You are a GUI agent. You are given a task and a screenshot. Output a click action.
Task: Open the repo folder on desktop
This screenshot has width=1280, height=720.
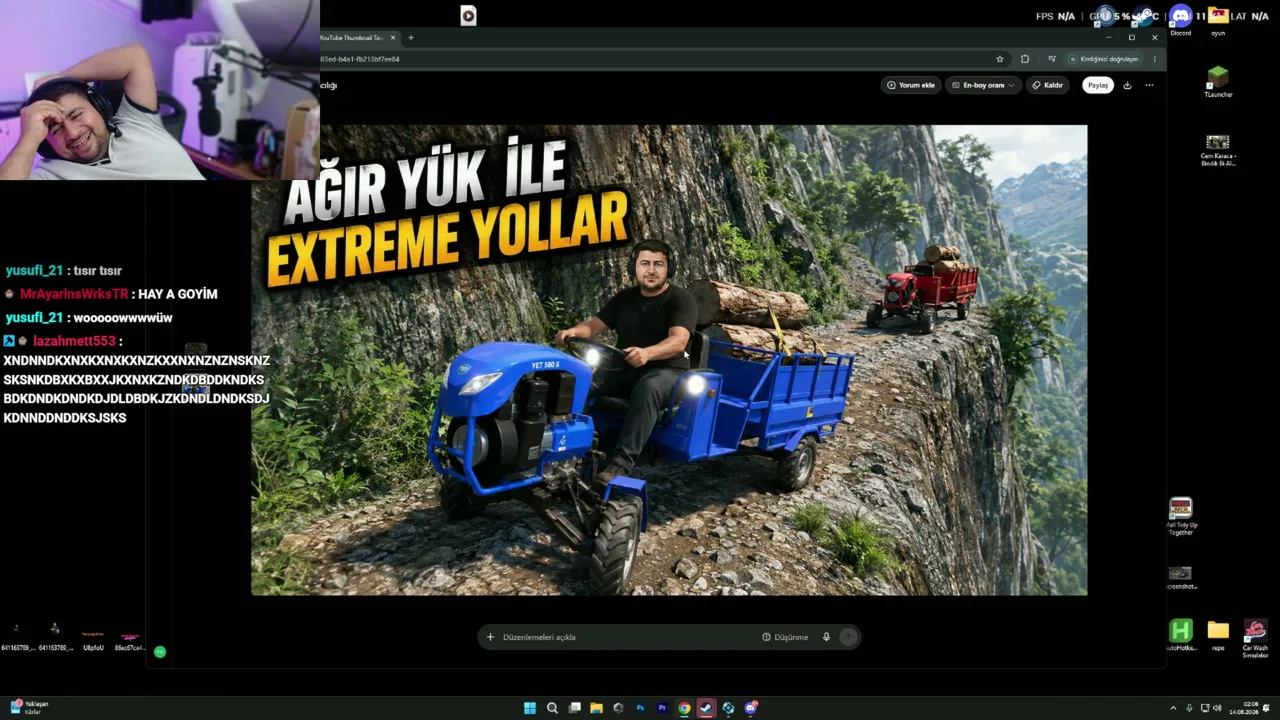click(x=1218, y=635)
